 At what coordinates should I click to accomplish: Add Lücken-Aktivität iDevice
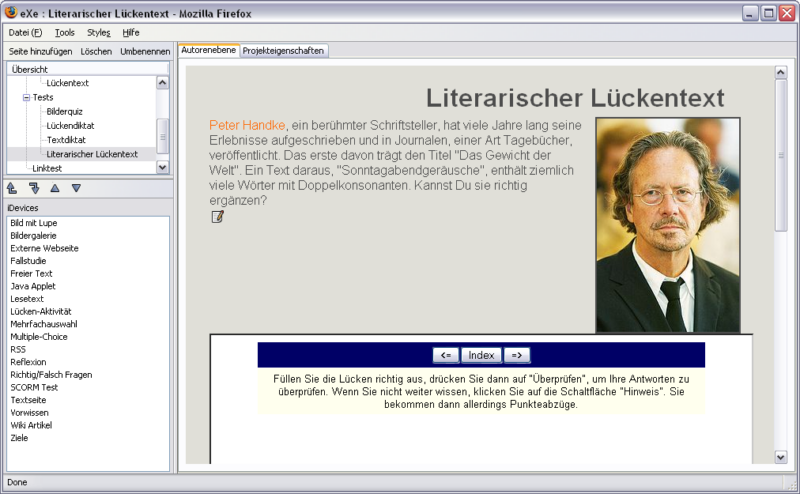(41, 311)
